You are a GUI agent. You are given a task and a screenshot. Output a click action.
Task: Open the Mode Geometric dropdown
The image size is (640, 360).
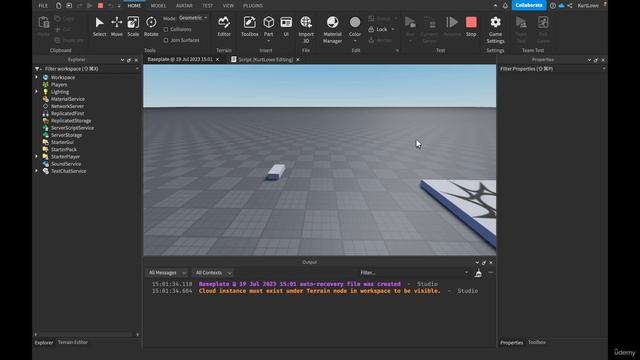point(193,18)
